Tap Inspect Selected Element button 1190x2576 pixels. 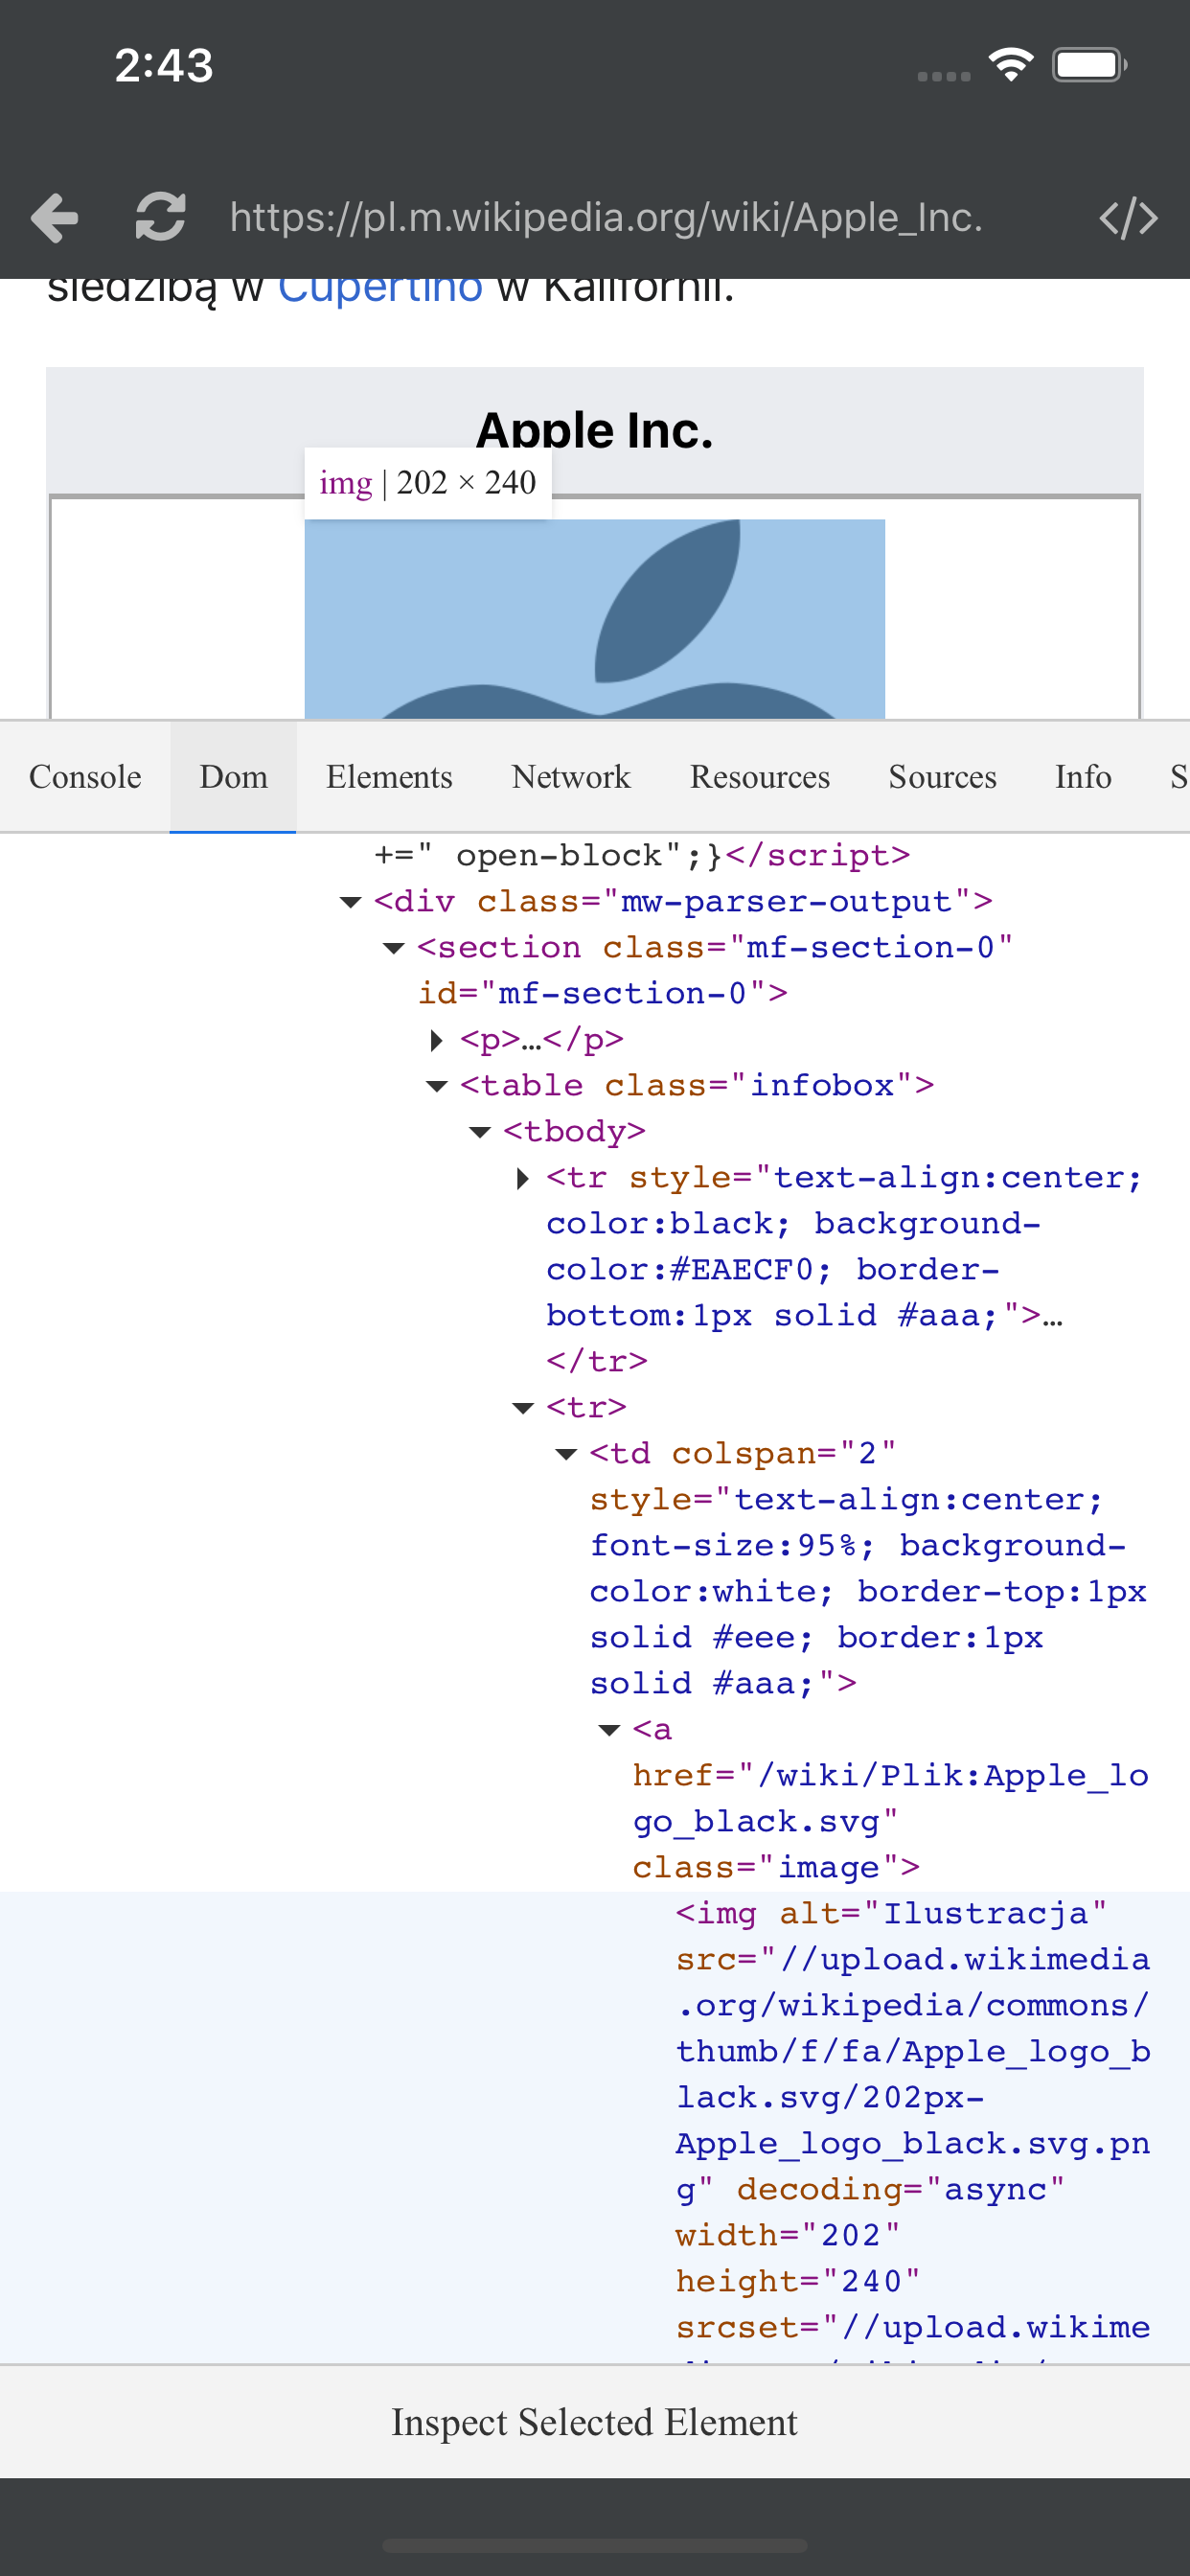(x=594, y=2421)
